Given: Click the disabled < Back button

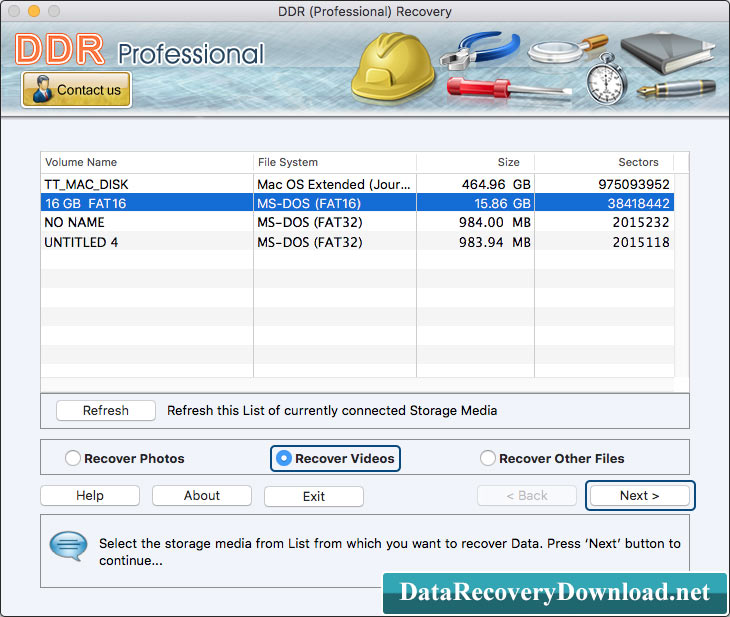Looking at the screenshot, I should point(527,495).
